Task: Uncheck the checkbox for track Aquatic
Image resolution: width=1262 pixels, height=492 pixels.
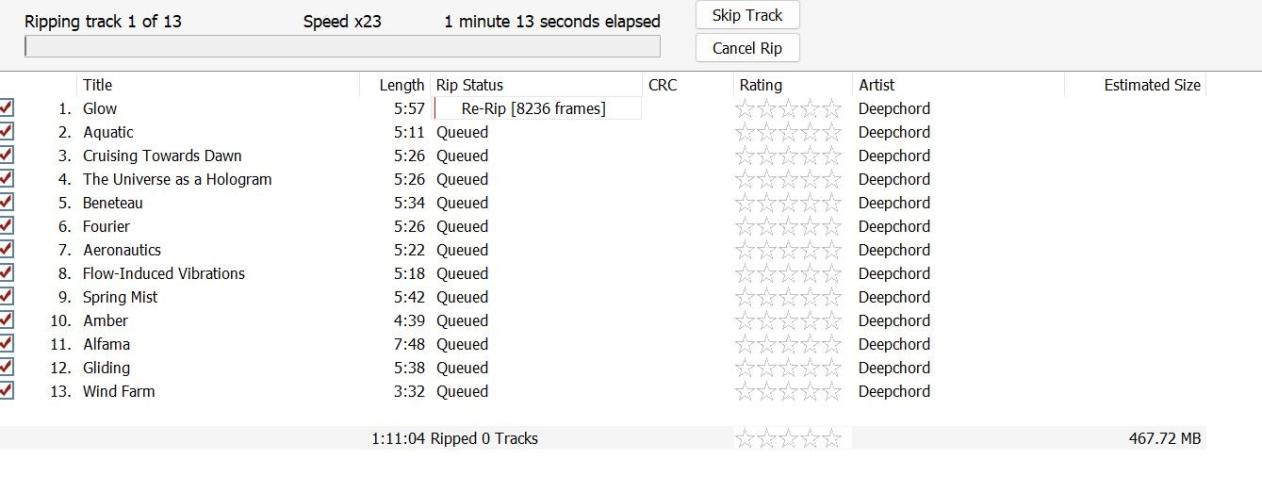Action: (x=8, y=132)
